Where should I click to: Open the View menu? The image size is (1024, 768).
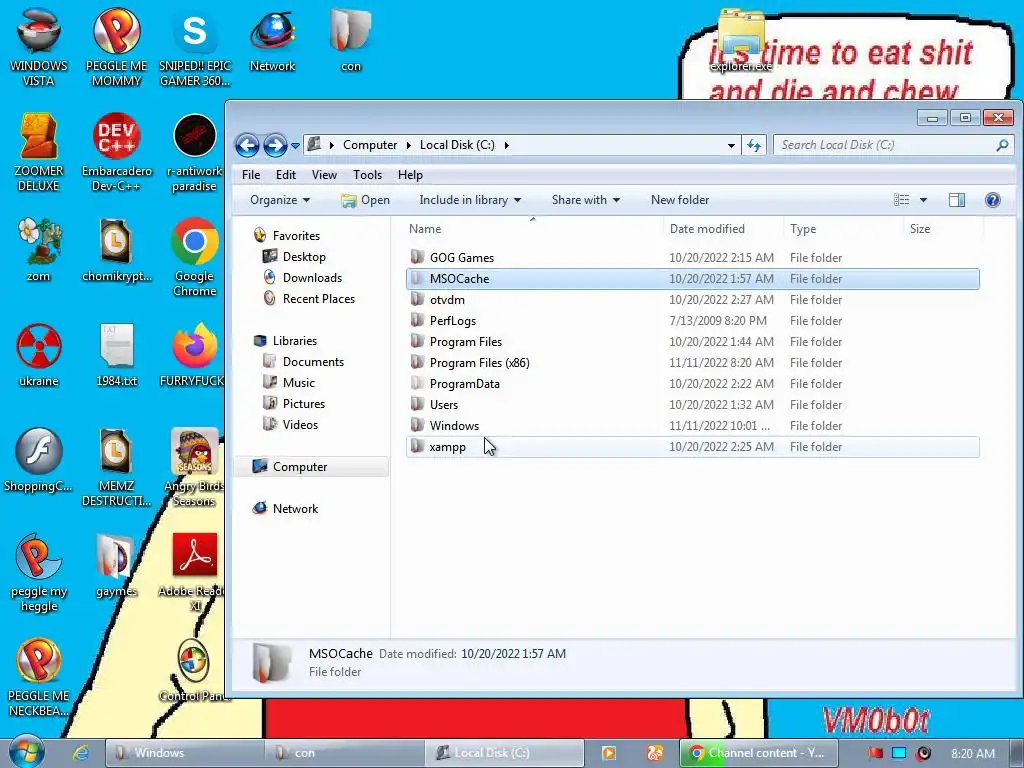point(324,175)
